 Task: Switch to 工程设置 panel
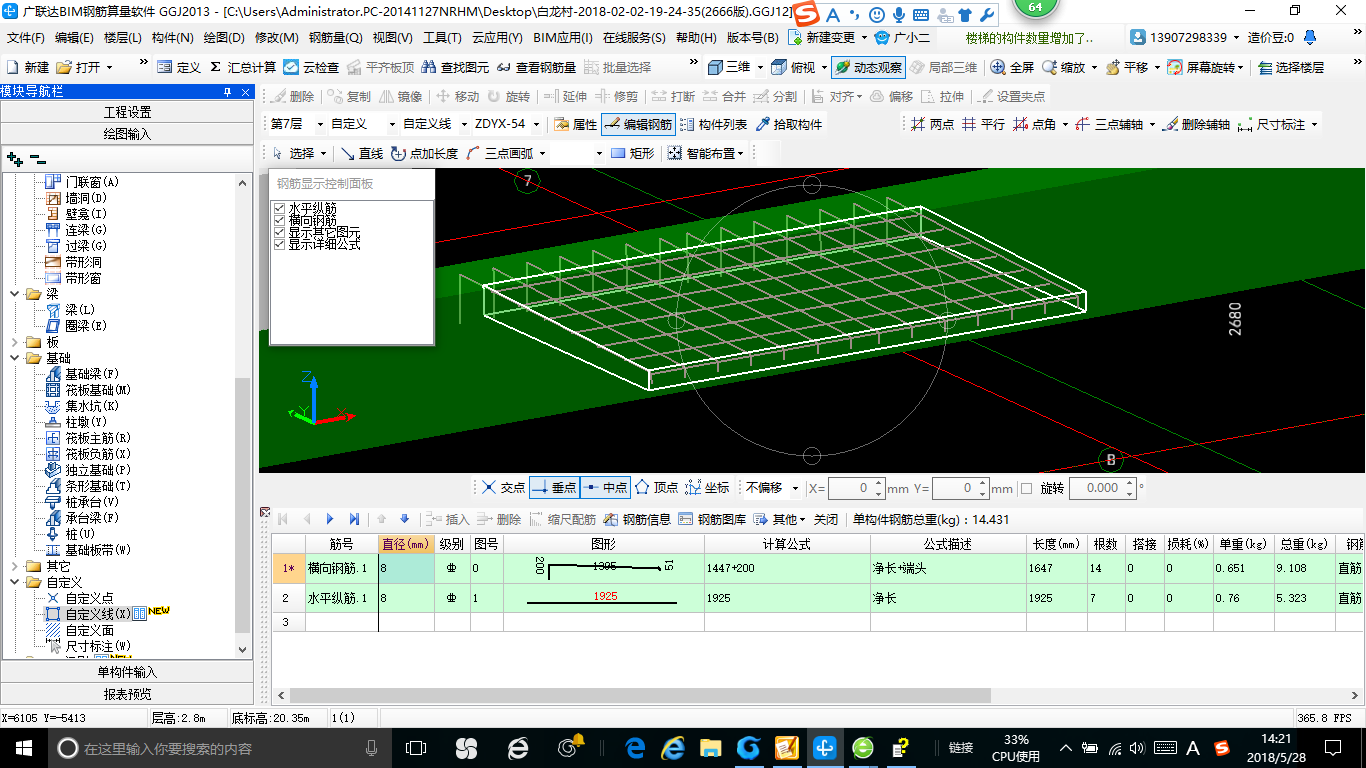click(127, 112)
